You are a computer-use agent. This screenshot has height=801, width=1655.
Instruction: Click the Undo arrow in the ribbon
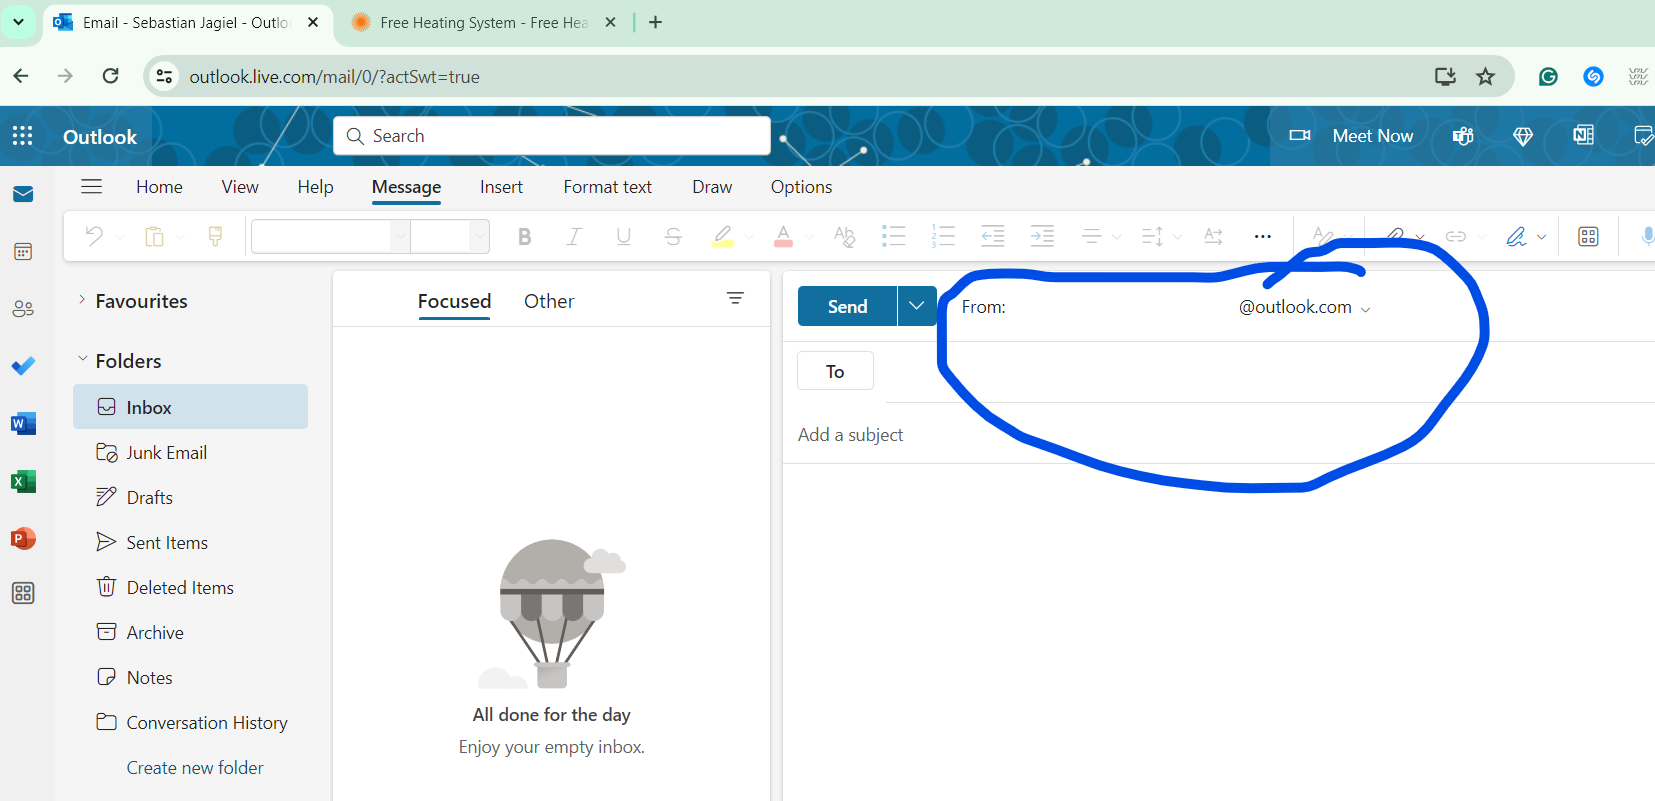[94, 236]
